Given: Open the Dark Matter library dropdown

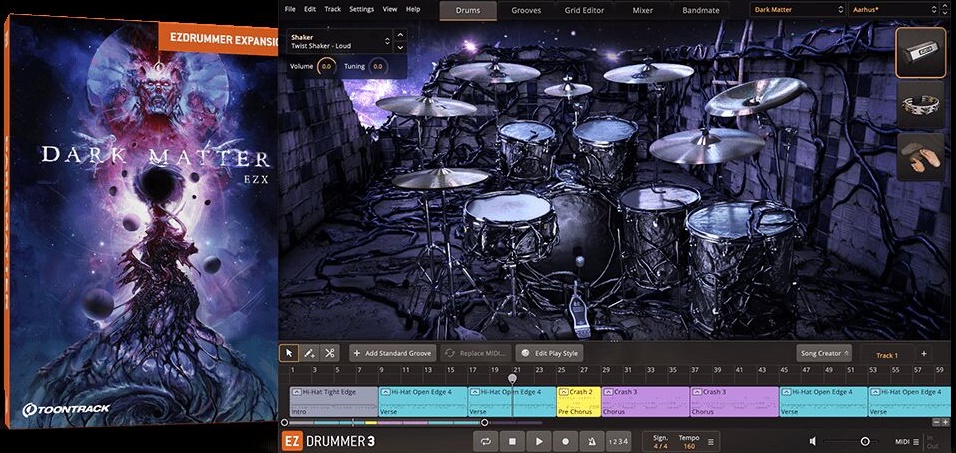Looking at the screenshot, I should pyautogui.click(x=796, y=10).
